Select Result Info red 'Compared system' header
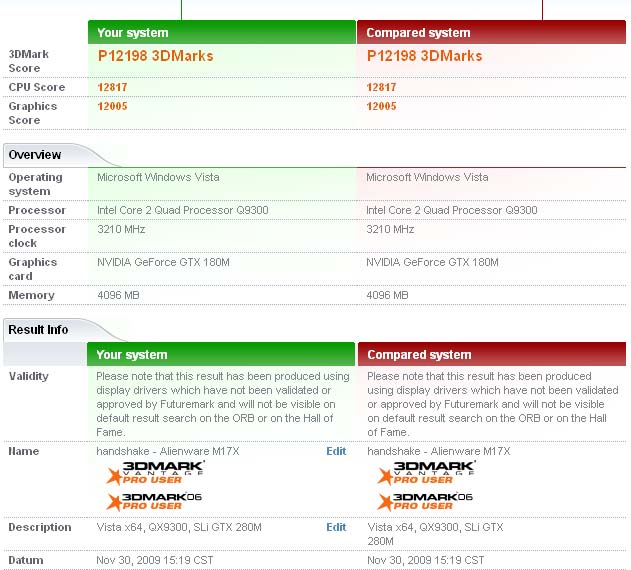The image size is (631, 570). pos(492,354)
